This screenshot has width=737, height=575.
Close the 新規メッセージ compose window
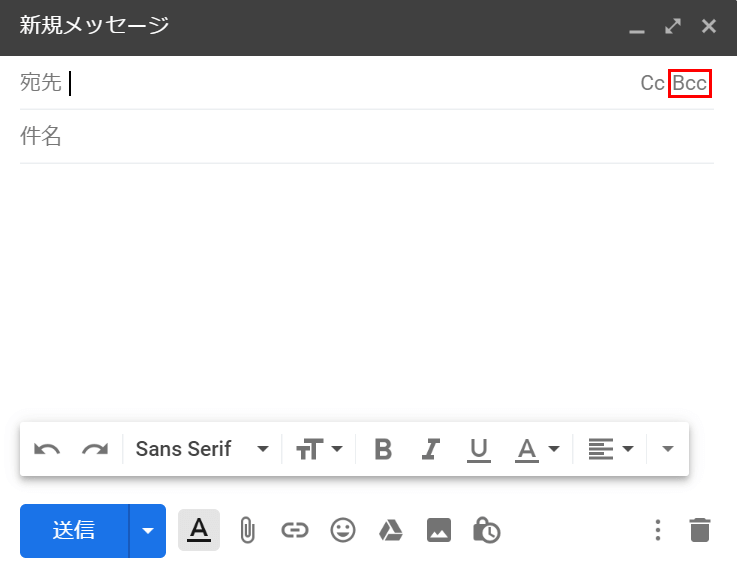click(709, 26)
